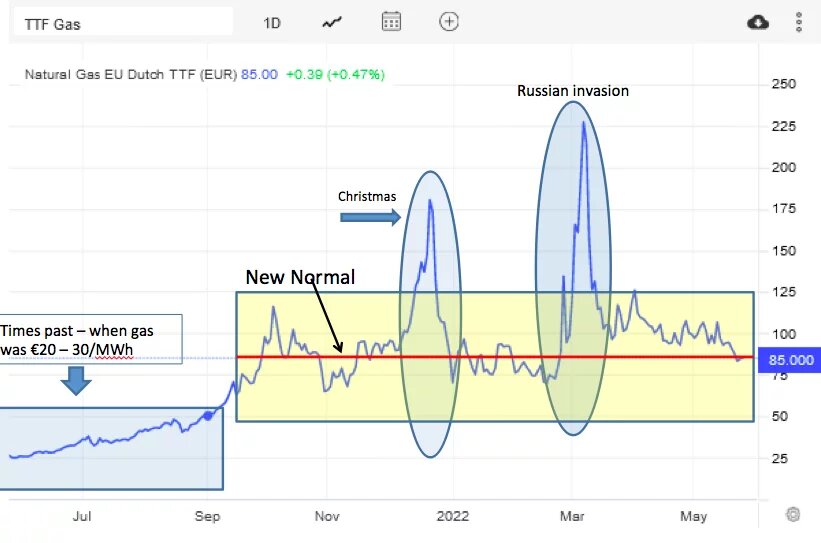Download chart via cloud icon

(758, 22)
